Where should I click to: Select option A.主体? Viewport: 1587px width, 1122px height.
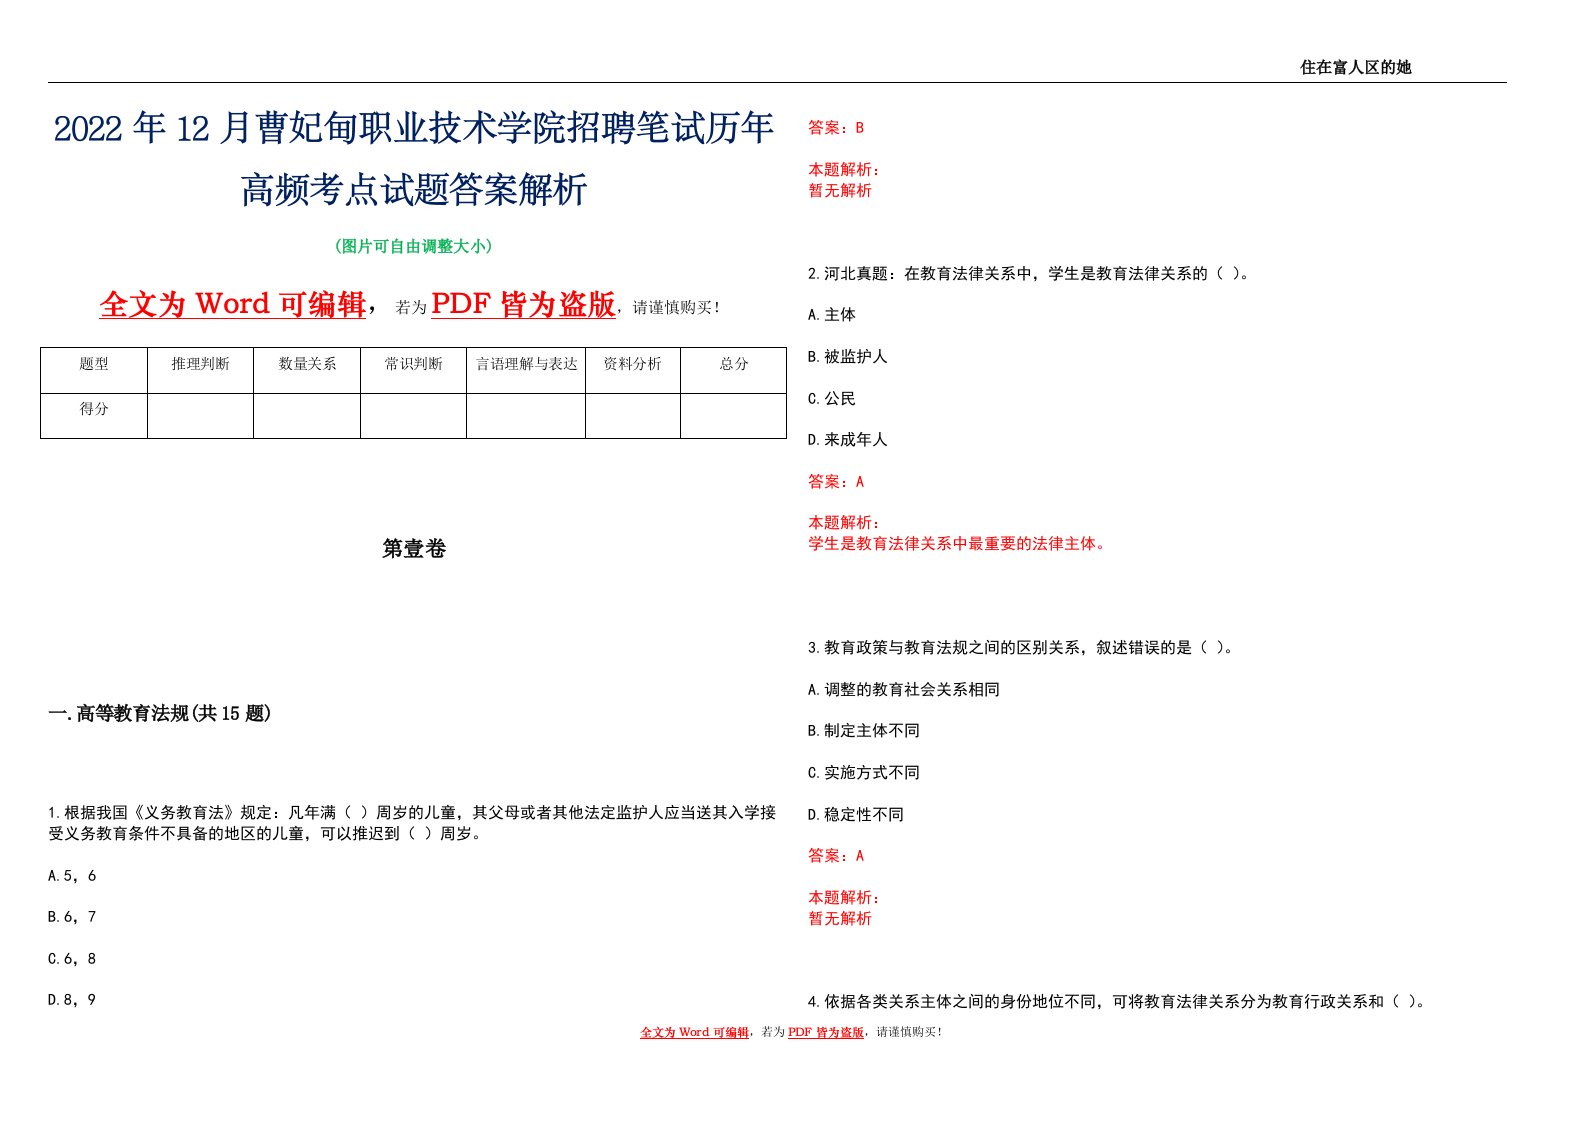832,315
